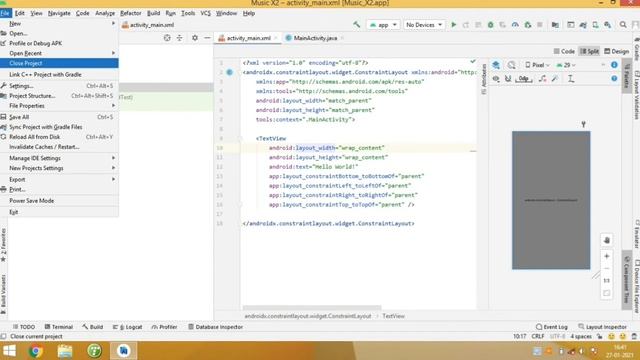The height and width of the screenshot is (360, 640).
Task: Click the select opened file target icon
Action: coord(167,38)
